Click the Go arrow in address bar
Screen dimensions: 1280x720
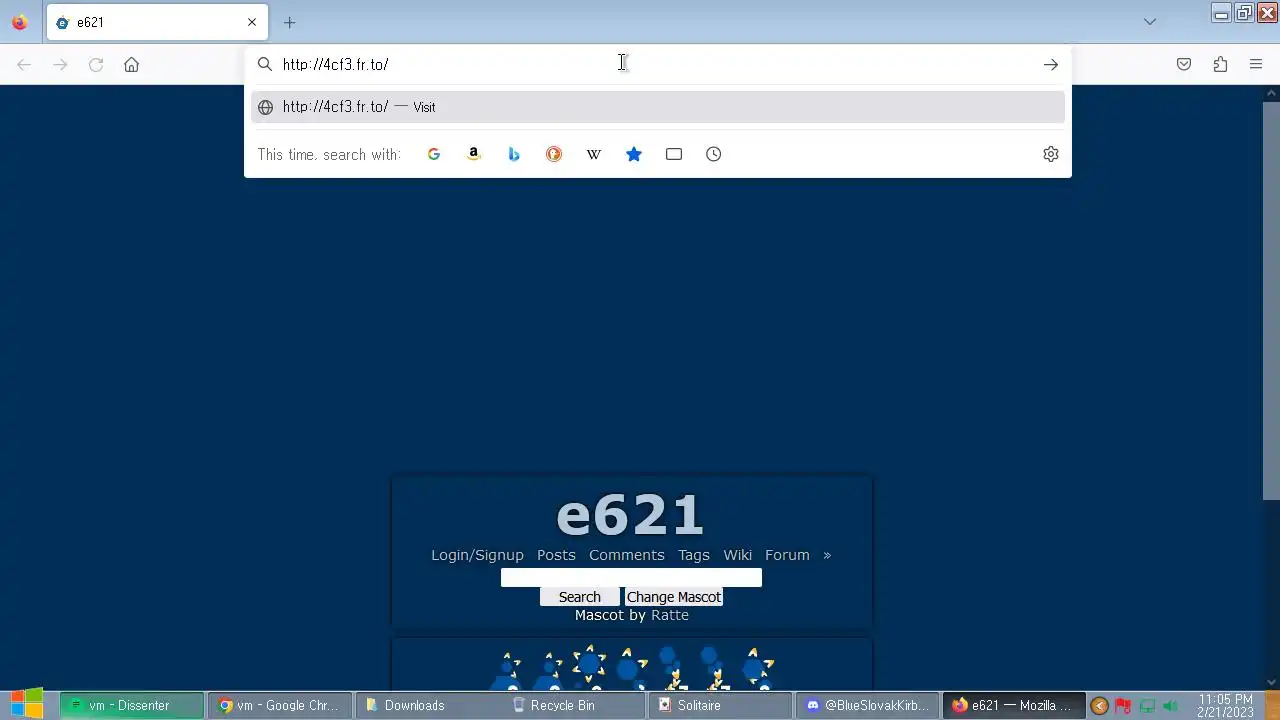(1050, 65)
